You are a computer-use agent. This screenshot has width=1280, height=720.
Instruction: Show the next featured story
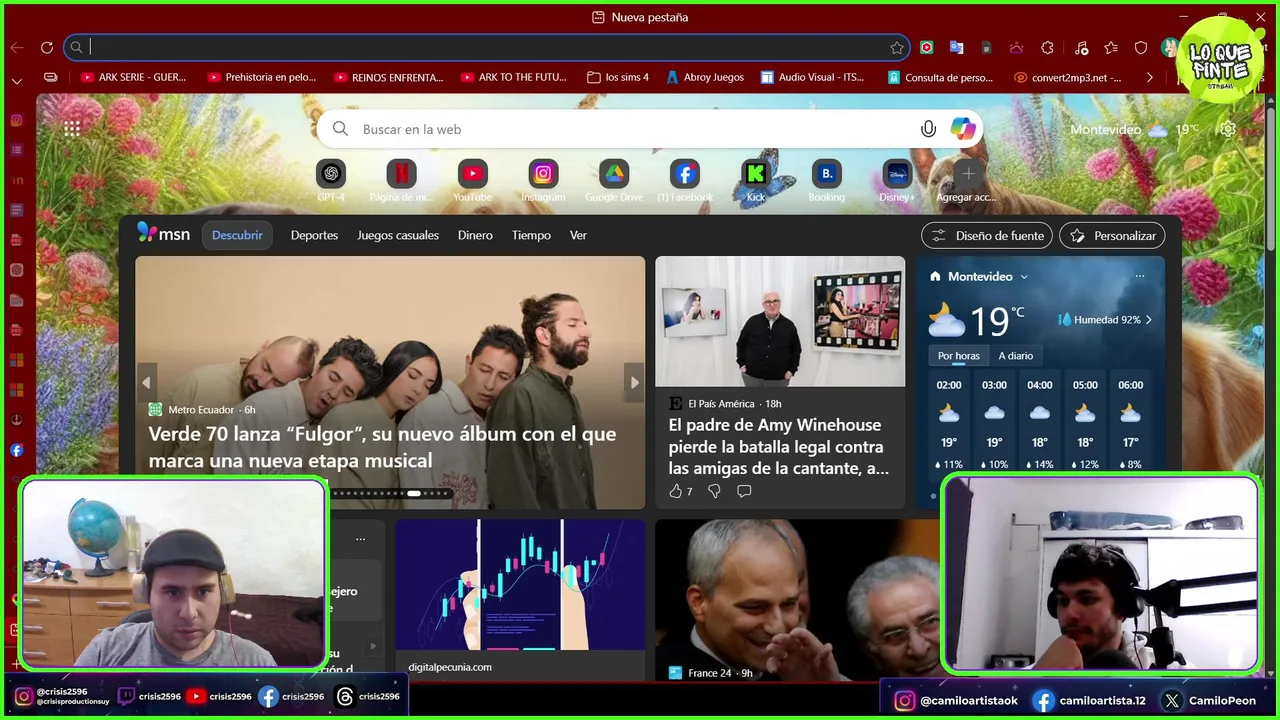point(634,382)
